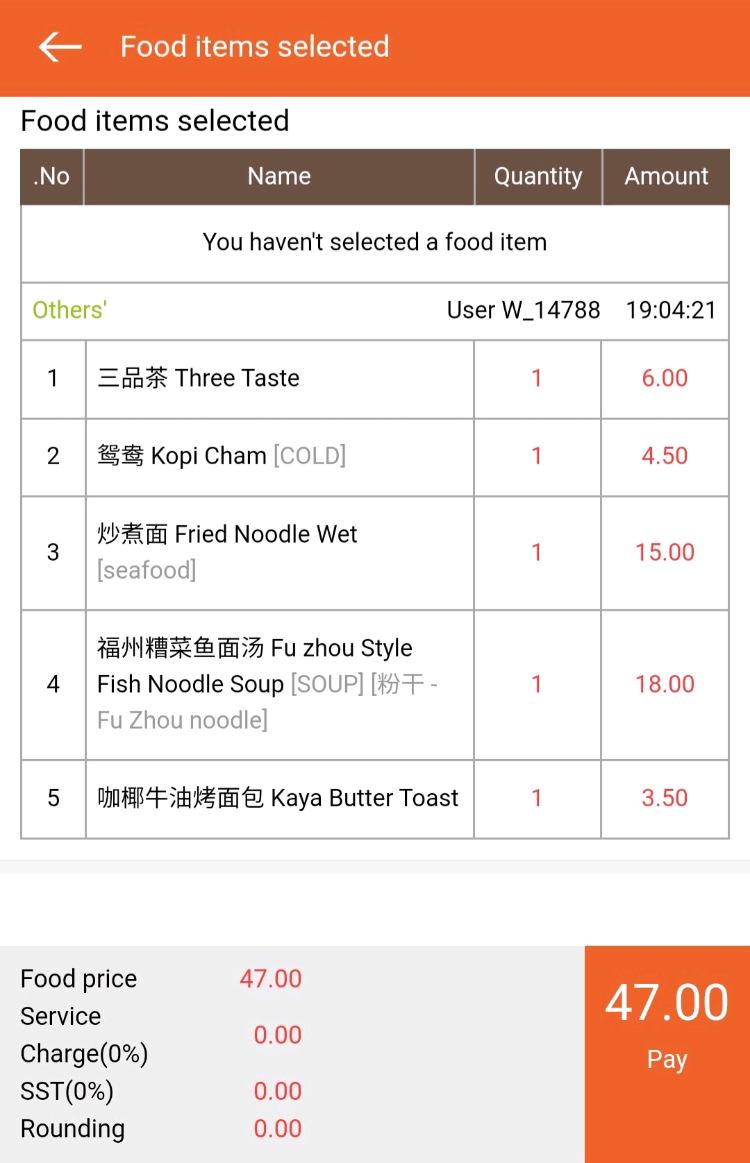Tap the 15.00 amount cell
The width and height of the screenshot is (750, 1163).
[x=665, y=552]
